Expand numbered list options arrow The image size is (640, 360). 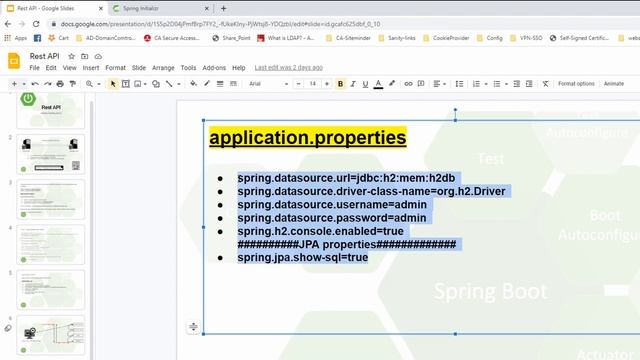486,84
